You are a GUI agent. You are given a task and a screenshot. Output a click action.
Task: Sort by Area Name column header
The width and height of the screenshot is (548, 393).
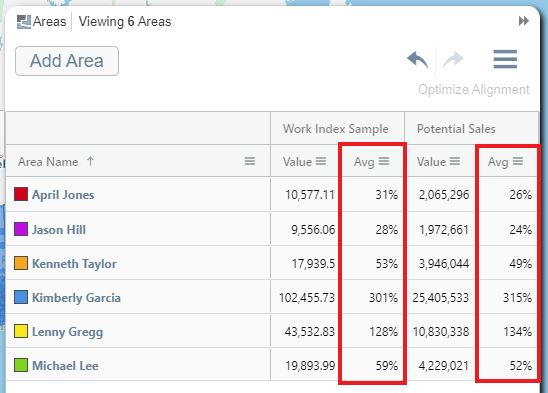click(48, 162)
